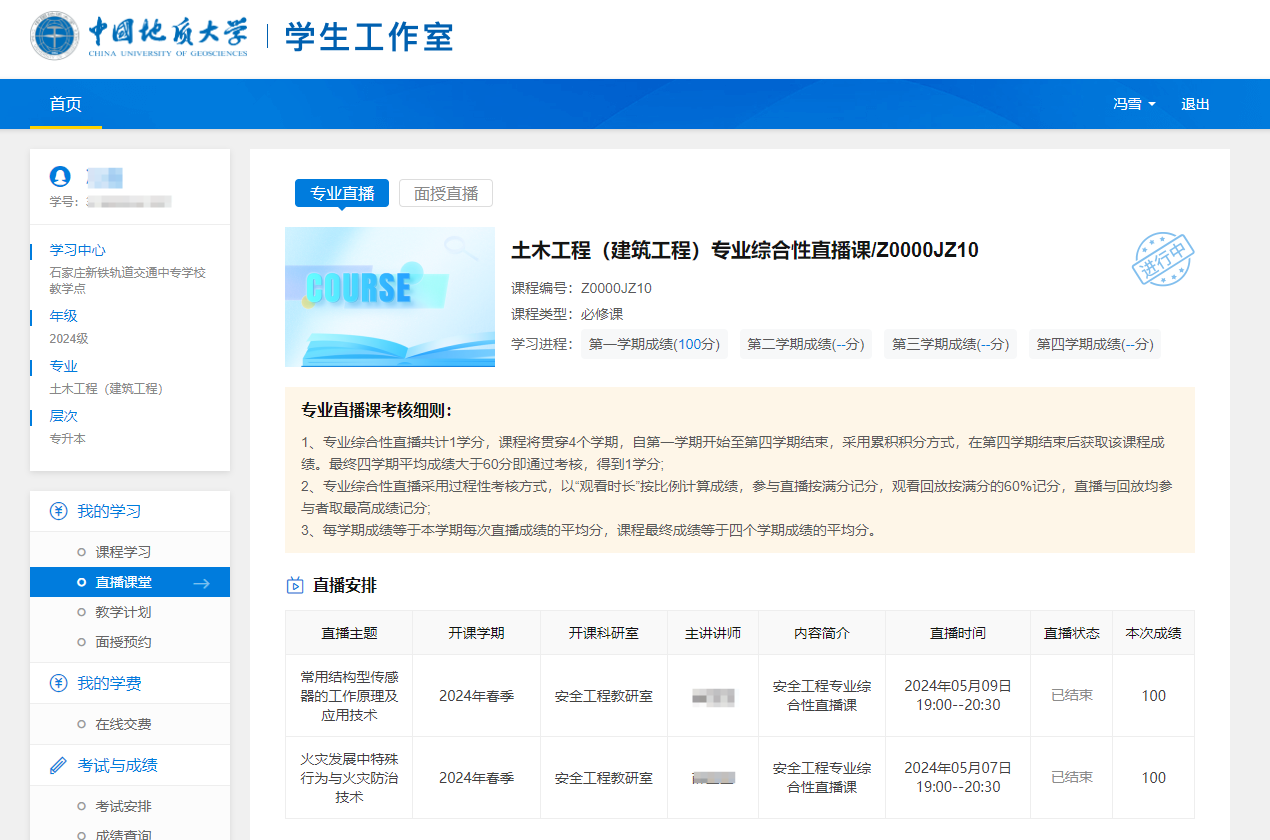Click the yen icon beside 我的学习
Screen dimensions: 1270x840
click(59, 511)
